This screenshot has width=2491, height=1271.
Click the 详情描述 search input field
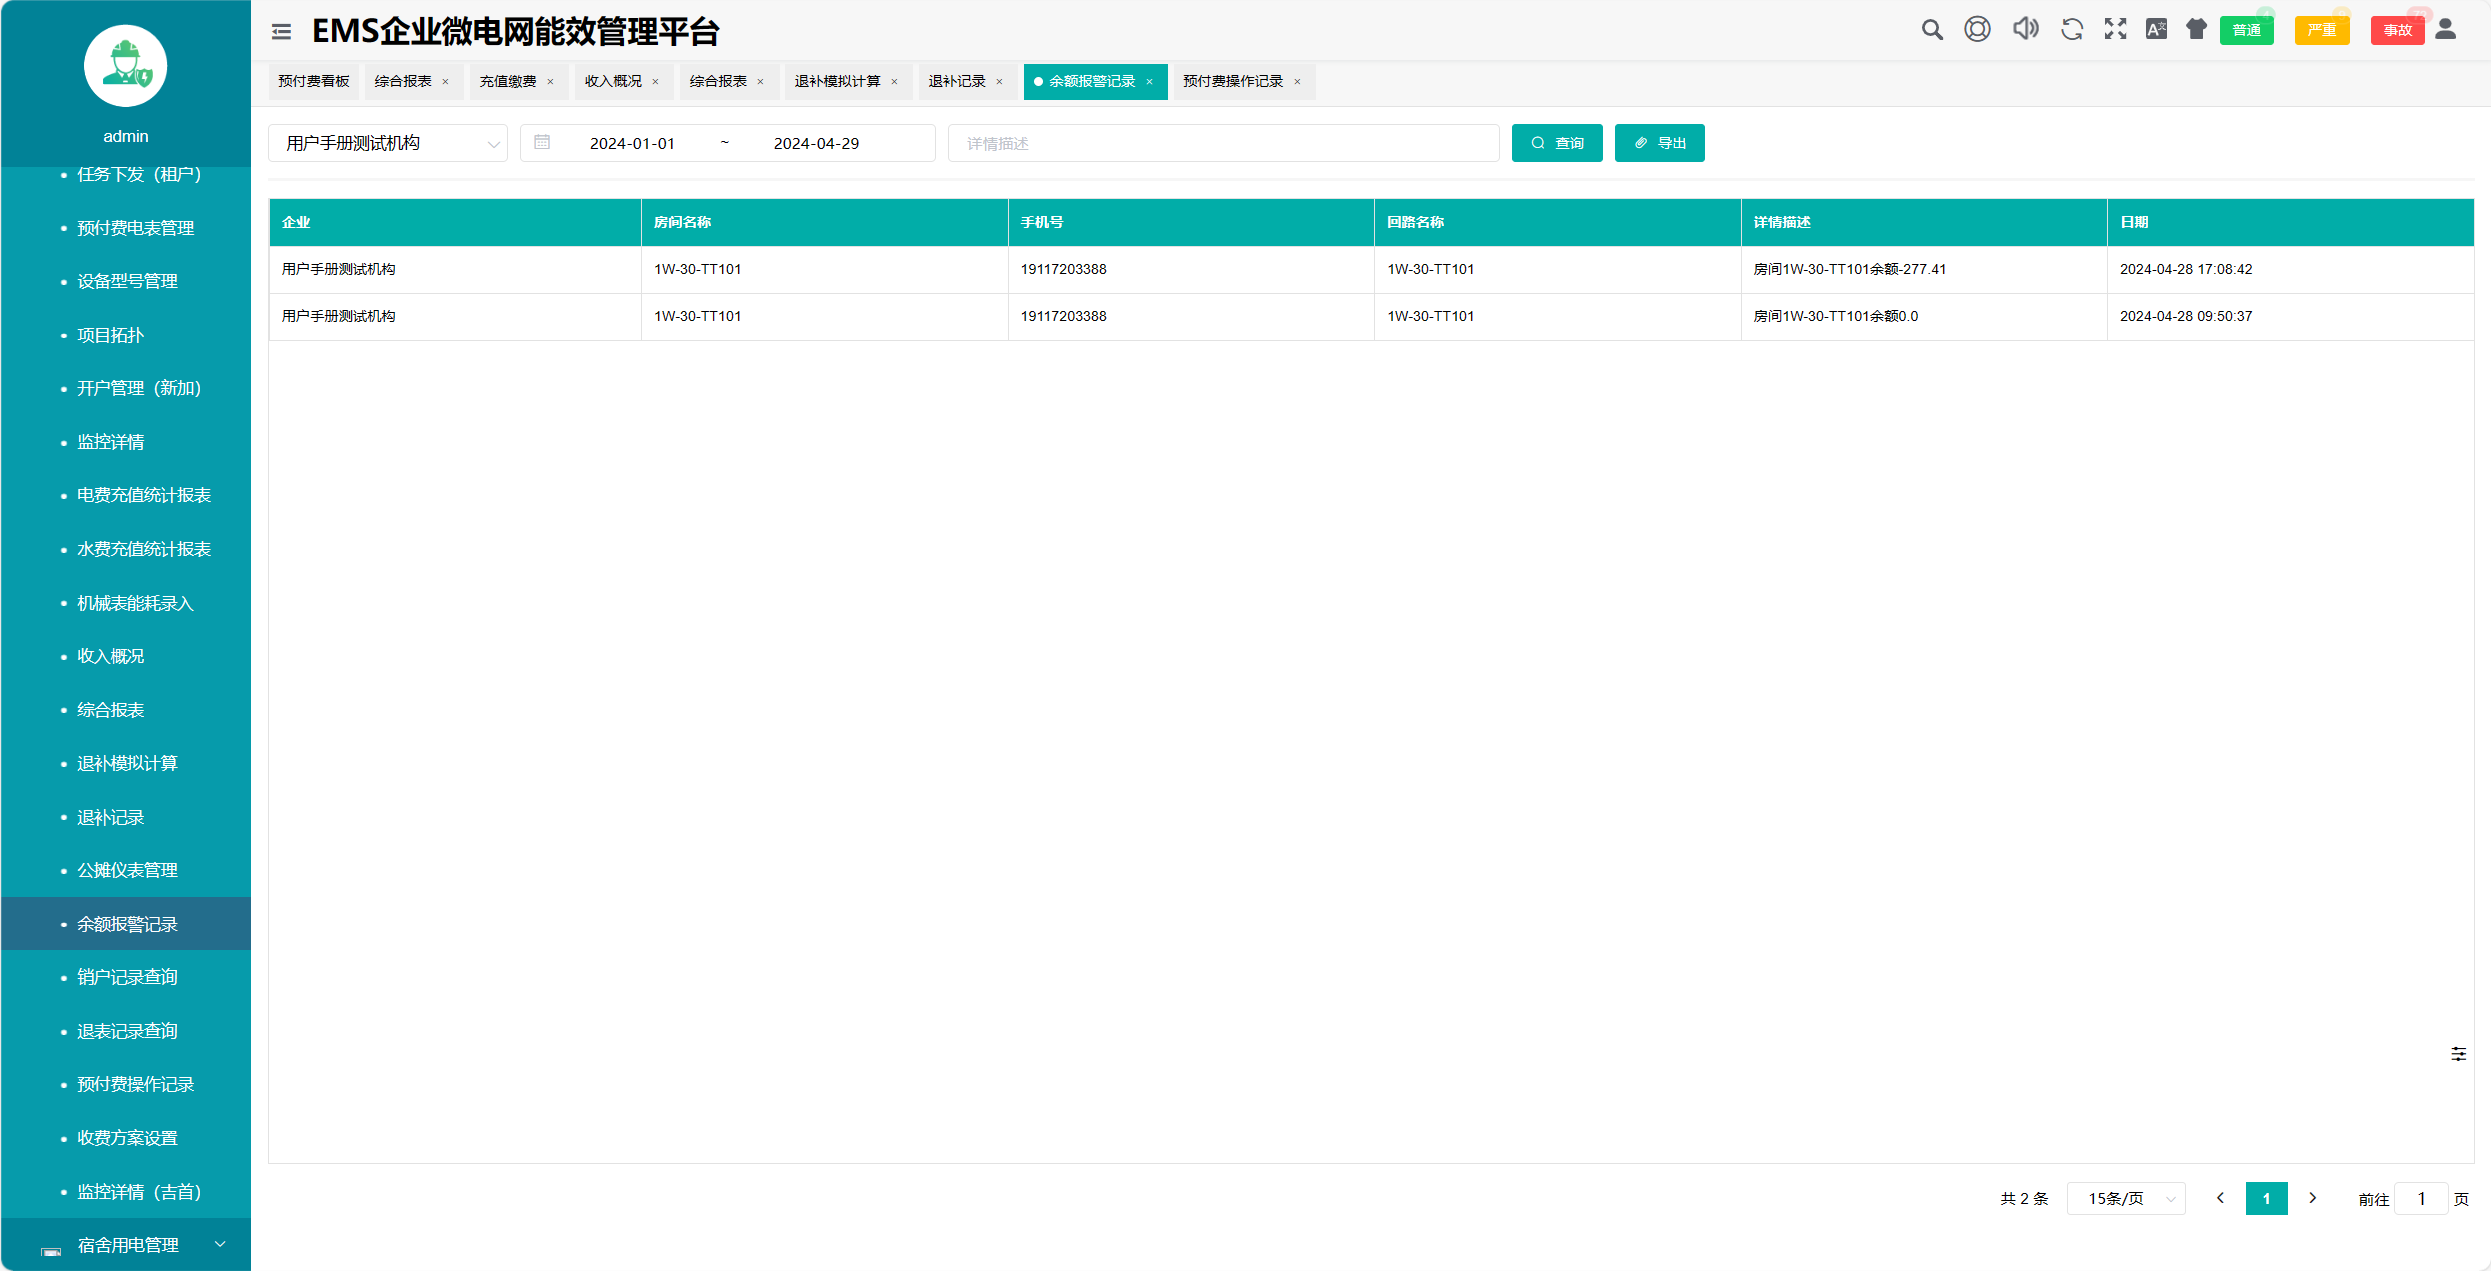tap(1222, 143)
